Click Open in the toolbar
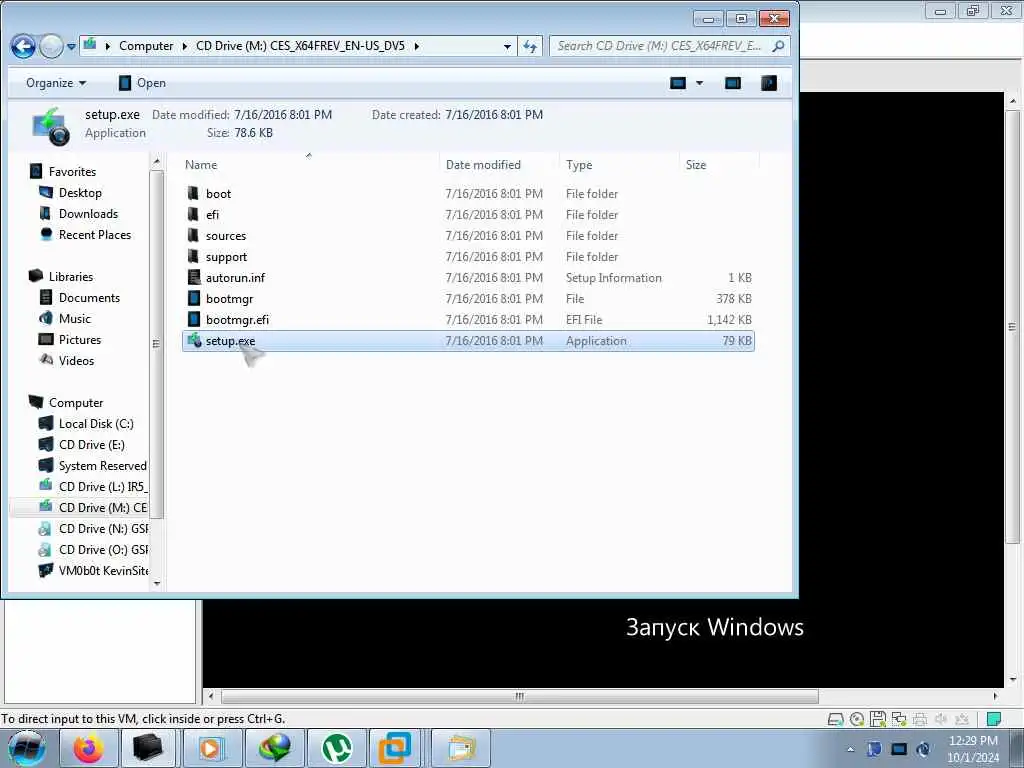 click(x=142, y=83)
